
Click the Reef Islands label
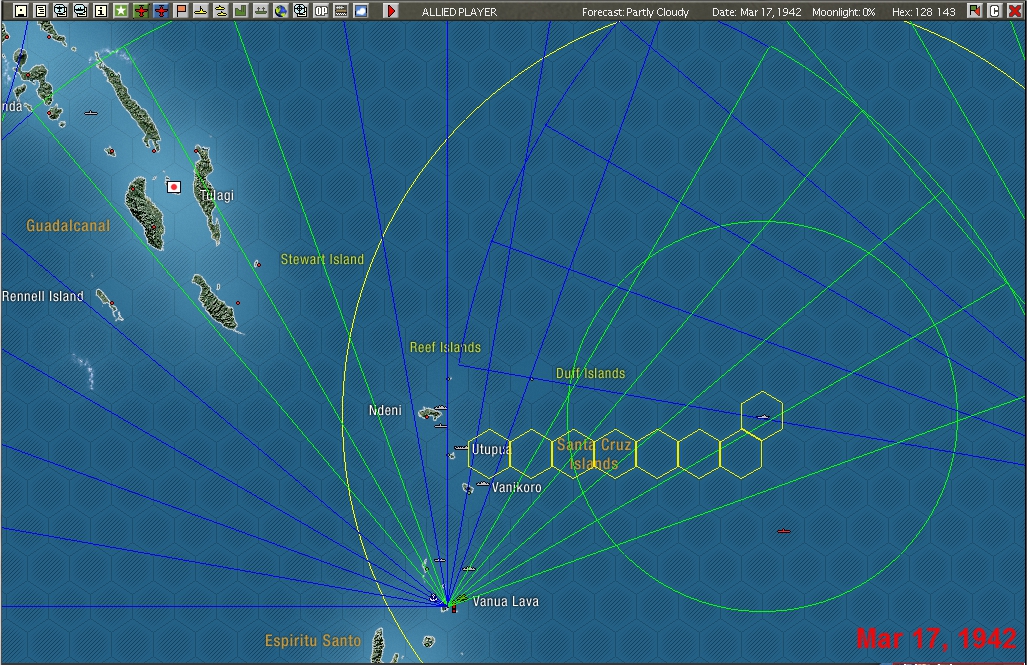tap(445, 347)
